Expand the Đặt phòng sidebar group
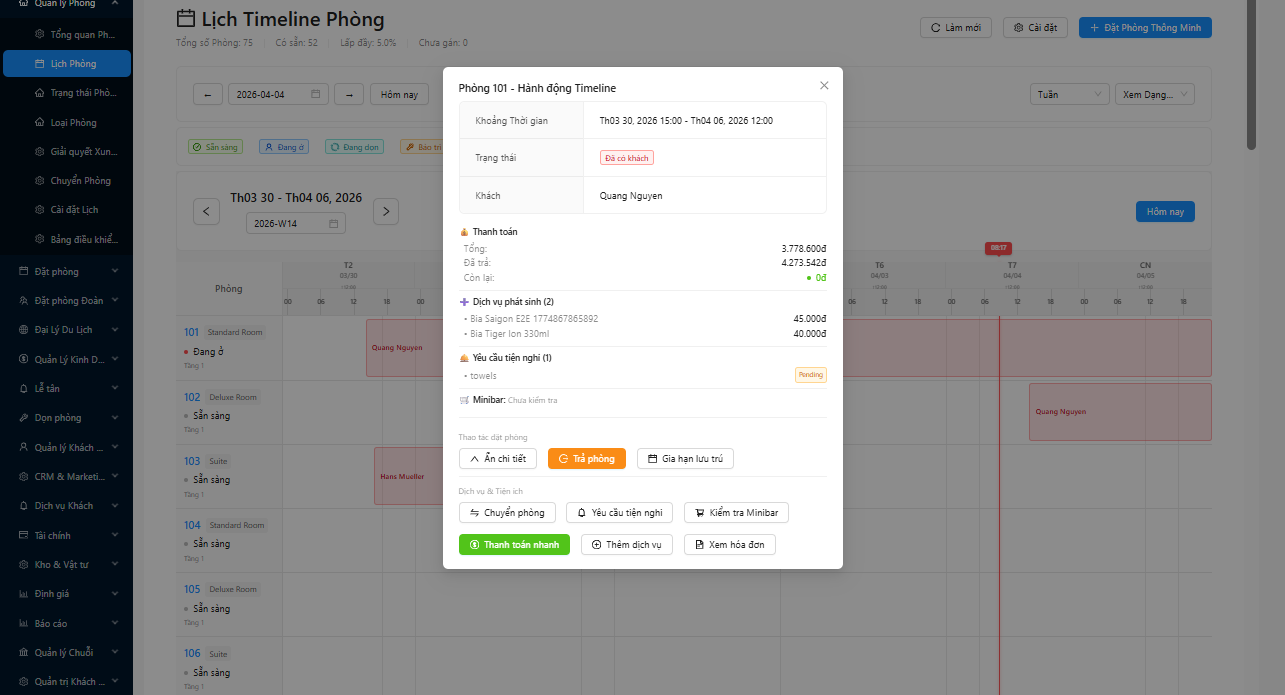The width and height of the screenshot is (1285, 695). [67, 271]
